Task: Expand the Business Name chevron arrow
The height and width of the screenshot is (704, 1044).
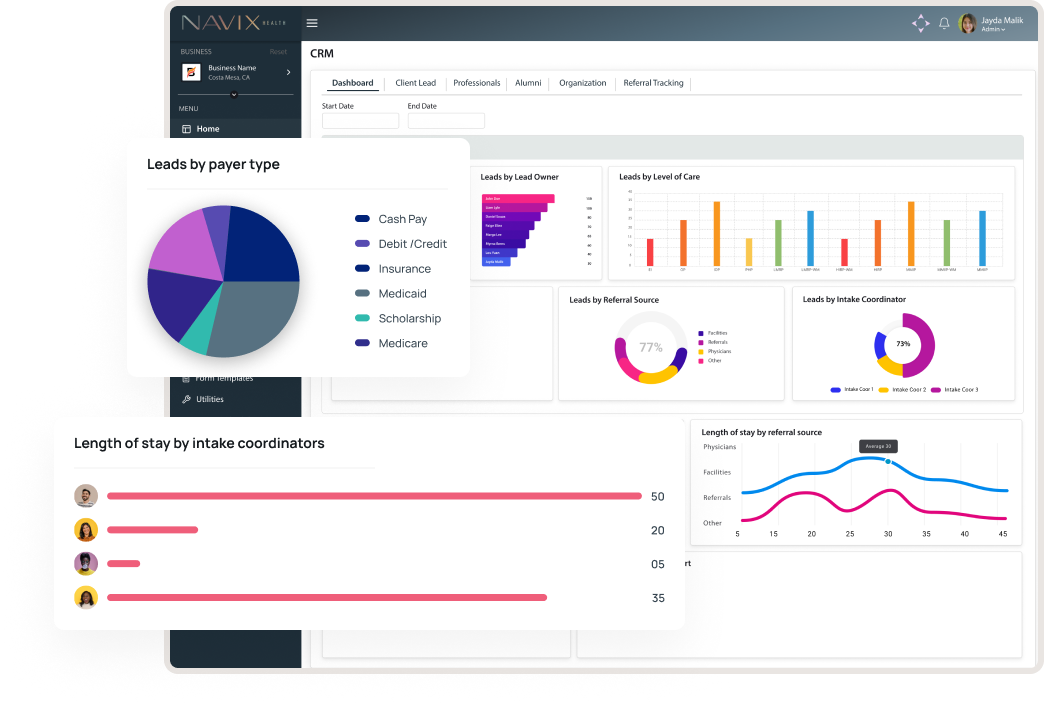Action: pos(288,72)
